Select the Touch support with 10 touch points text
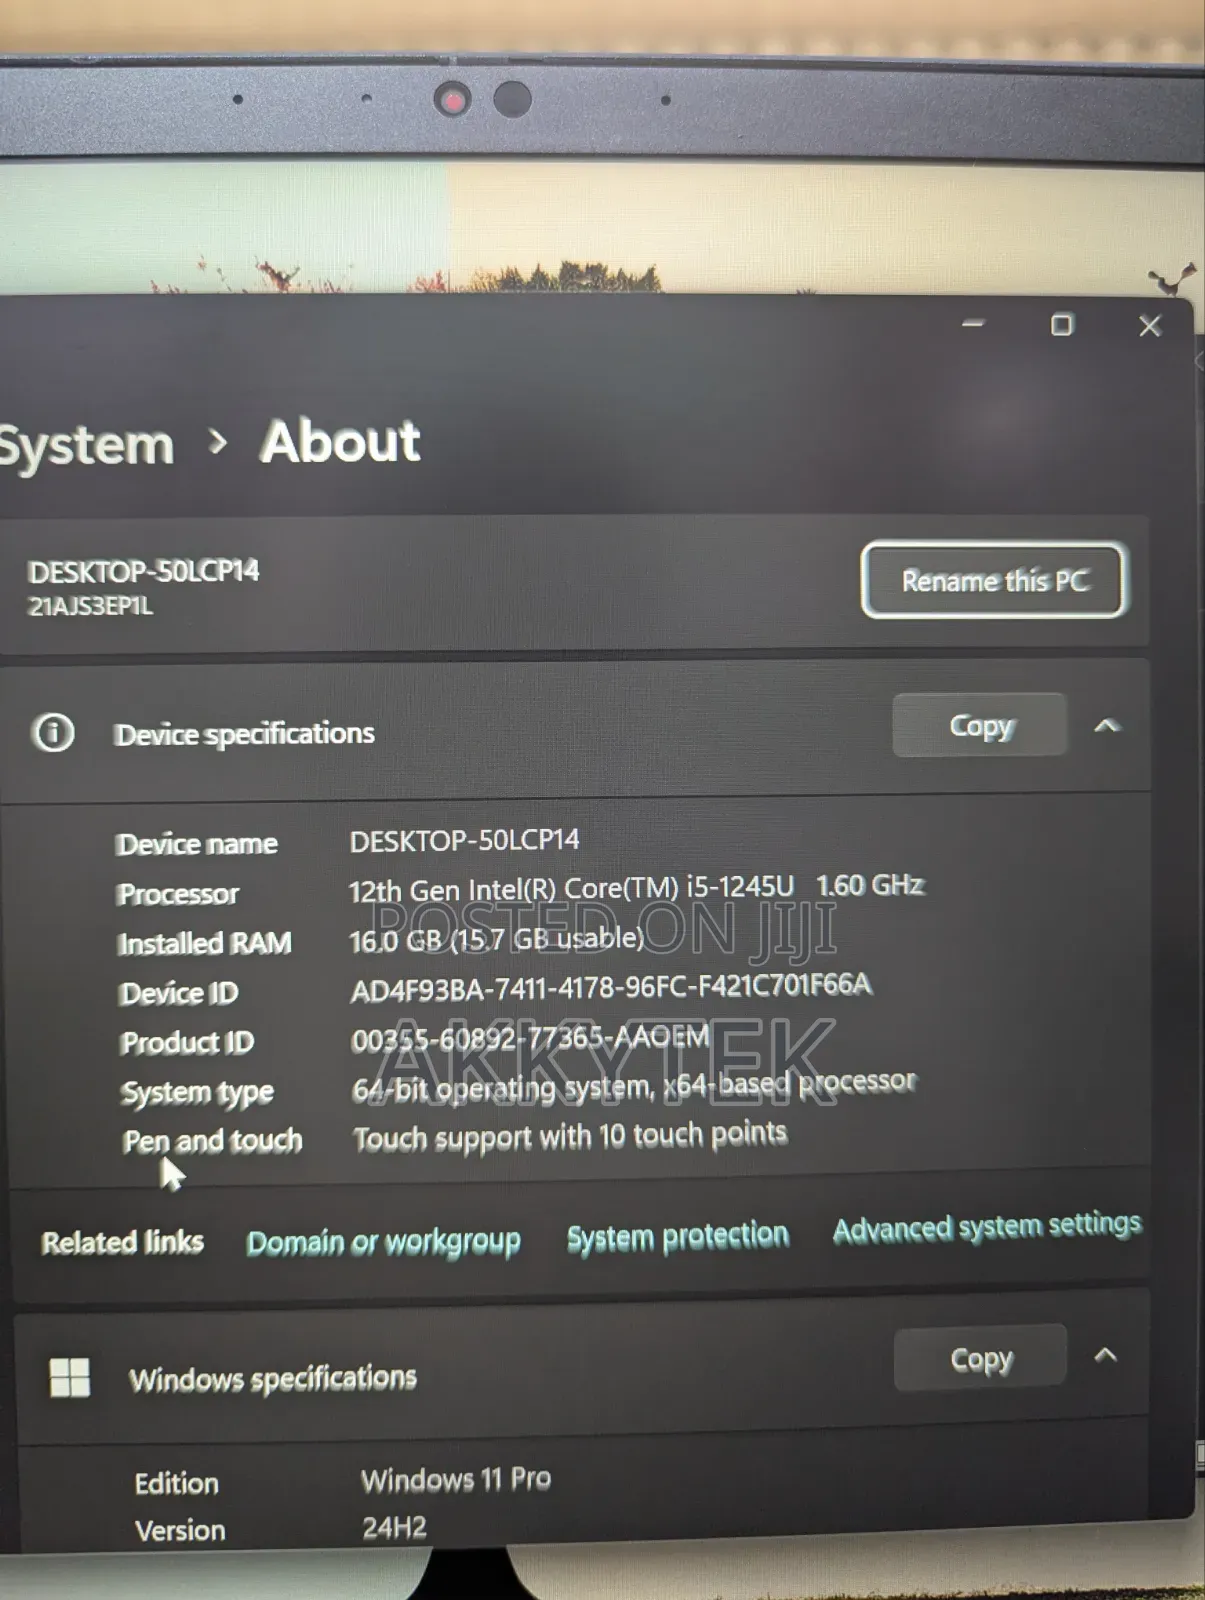Screen dimensions: 1205x1600 click(570, 1137)
